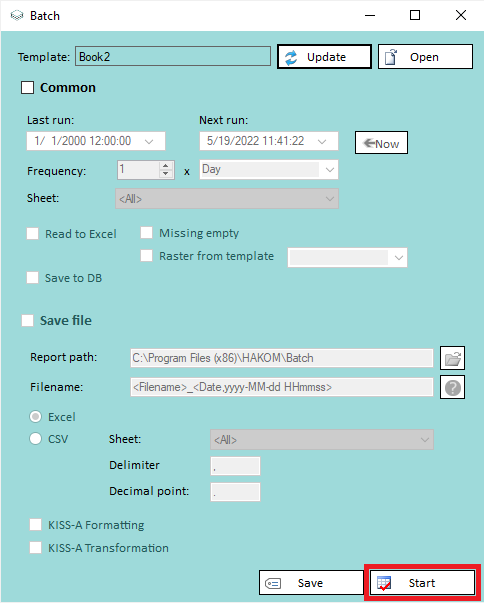Screen dimensions: 484x603
Task: Click the Batch app icon in title bar
Action: coord(17,16)
